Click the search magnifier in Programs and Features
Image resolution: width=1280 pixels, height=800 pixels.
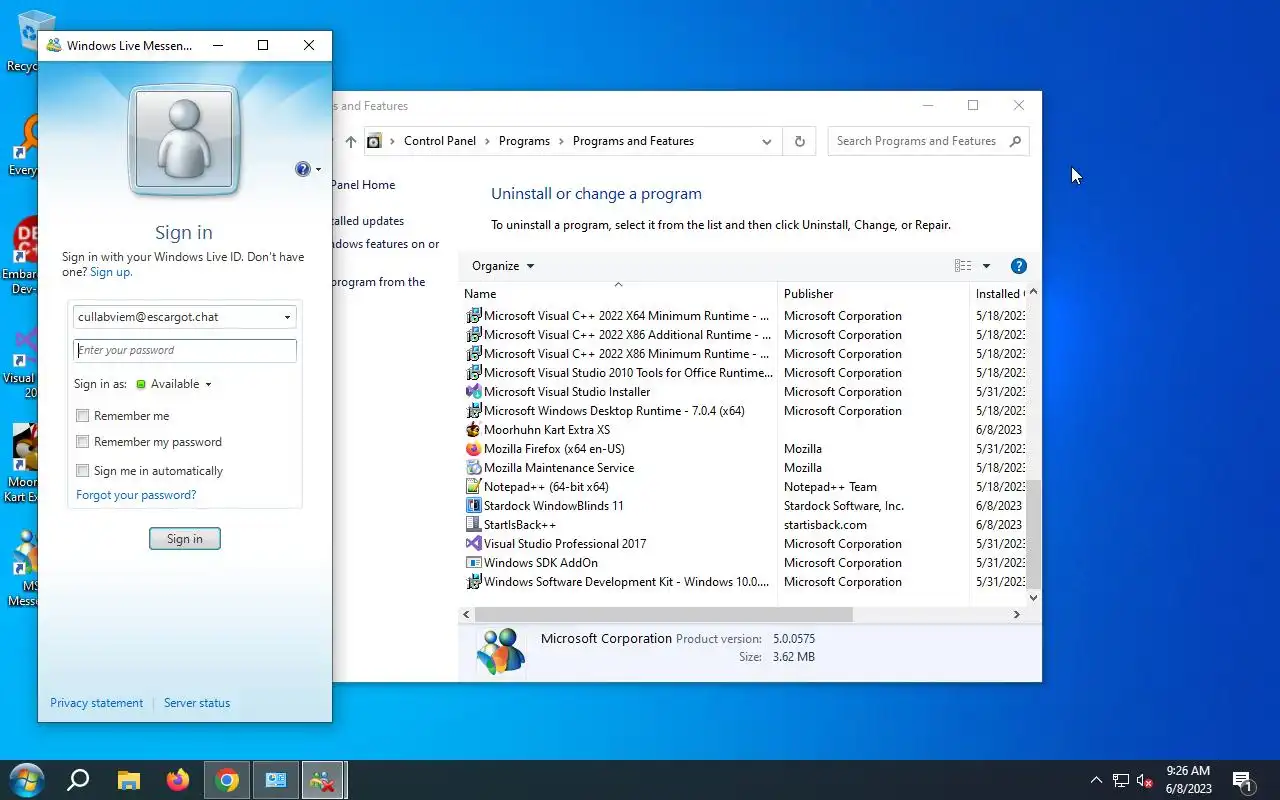click(x=1015, y=141)
